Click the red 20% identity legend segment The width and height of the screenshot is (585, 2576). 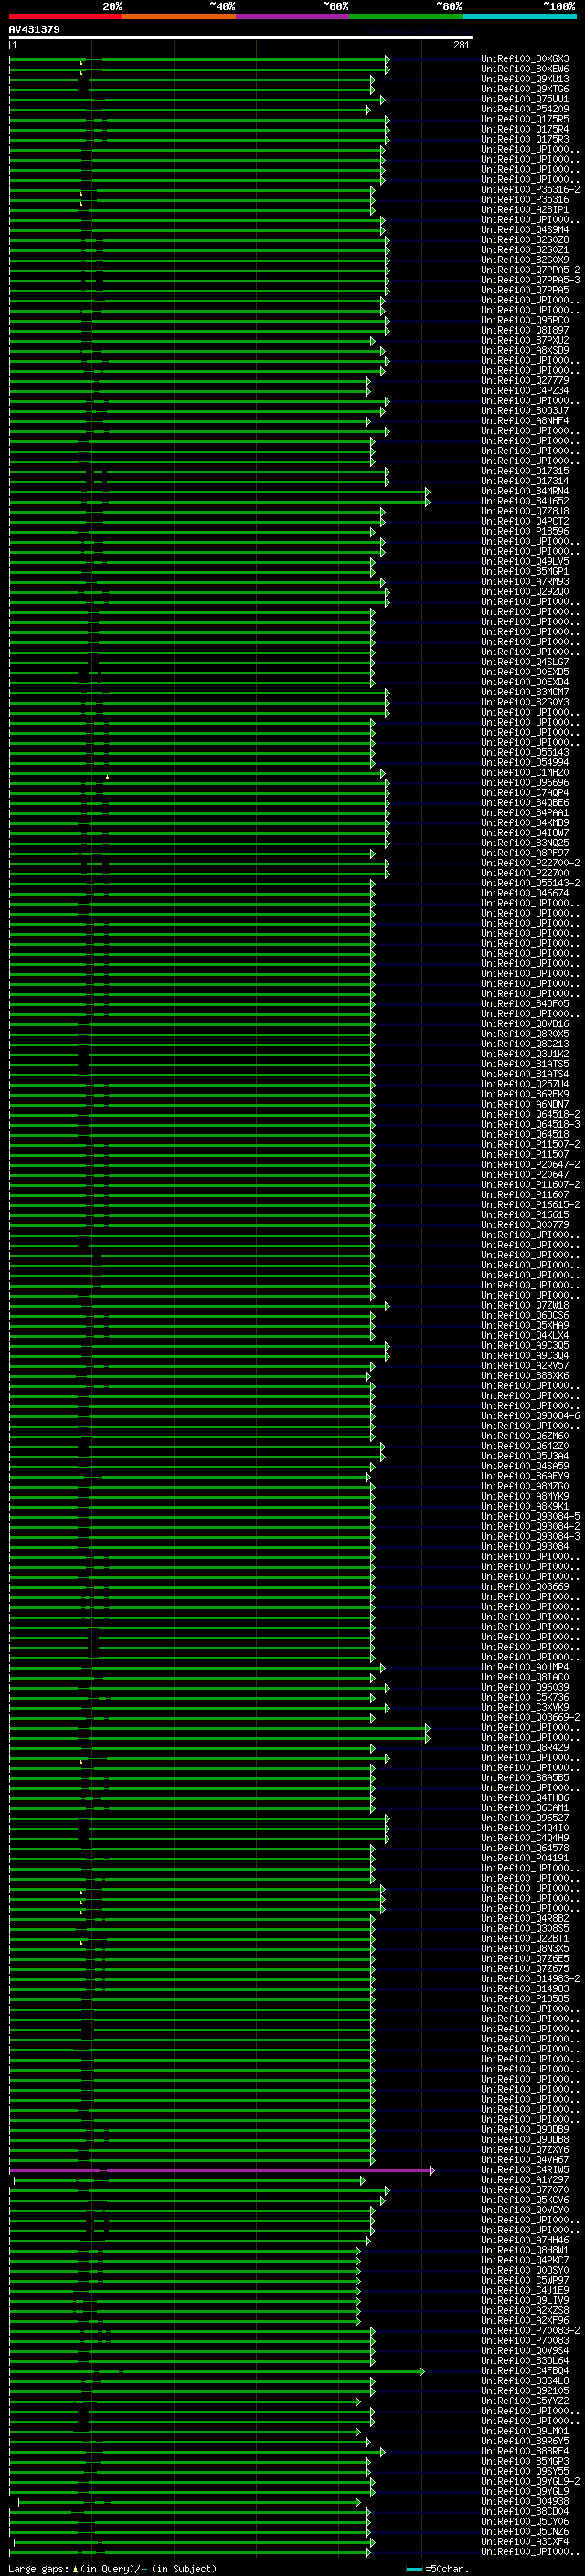pos(65,16)
